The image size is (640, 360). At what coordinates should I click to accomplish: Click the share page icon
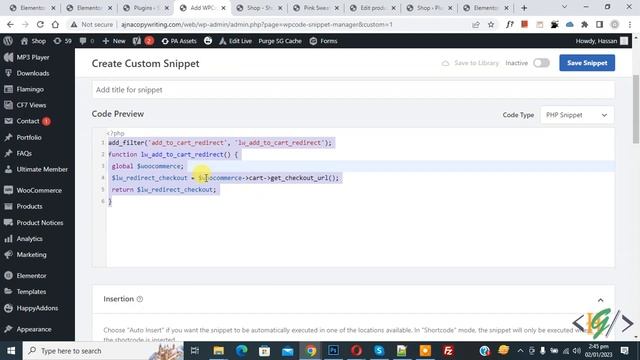[476, 24]
